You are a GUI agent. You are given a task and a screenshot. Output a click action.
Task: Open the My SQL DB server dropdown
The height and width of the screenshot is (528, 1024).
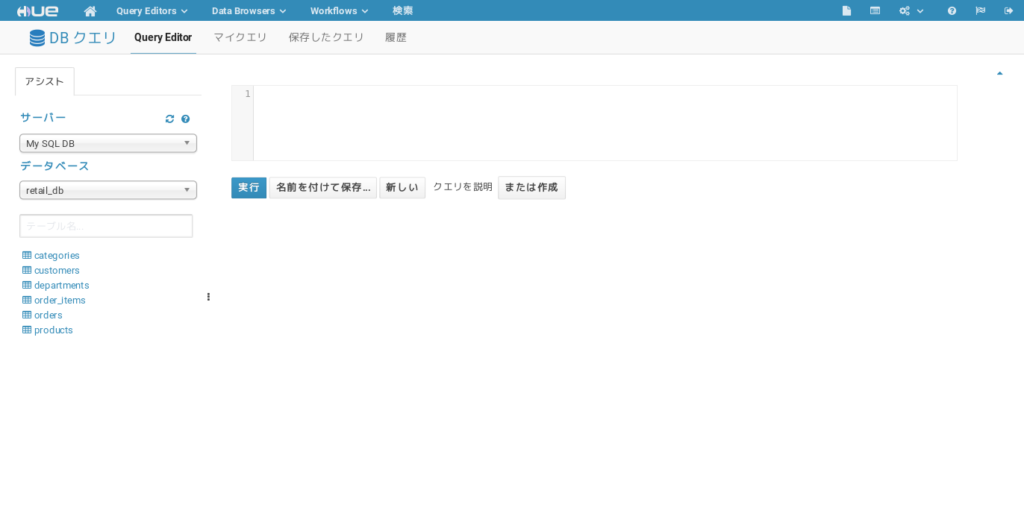click(x=108, y=143)
